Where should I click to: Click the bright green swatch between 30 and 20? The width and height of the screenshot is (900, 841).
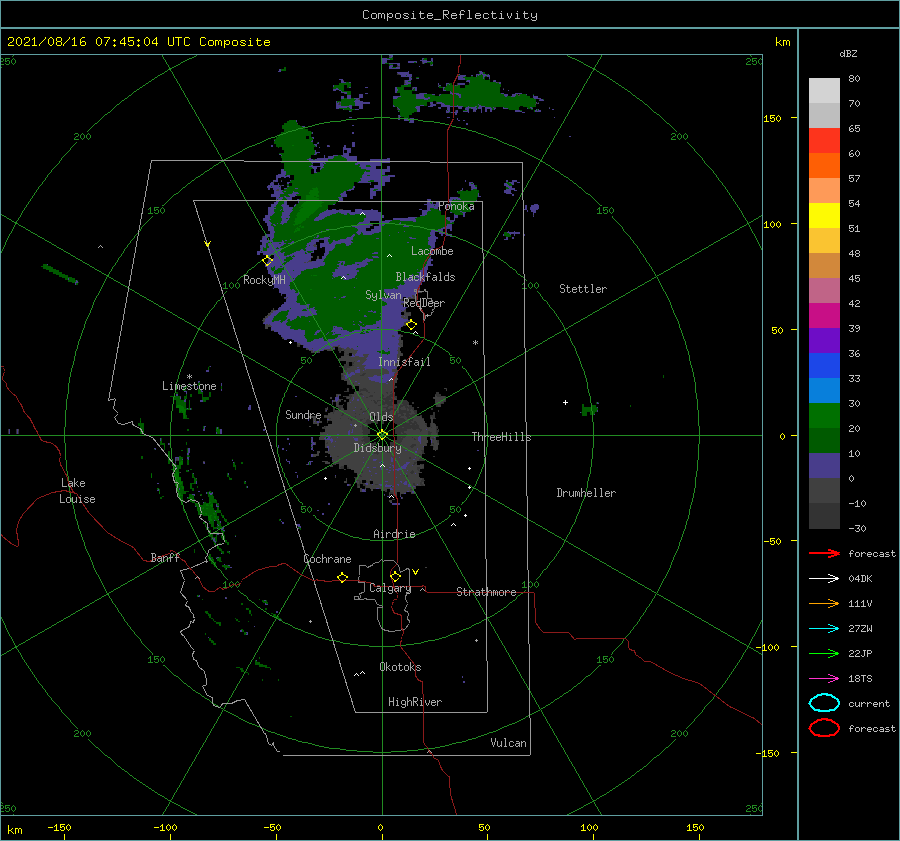click(x=824, y=416)
